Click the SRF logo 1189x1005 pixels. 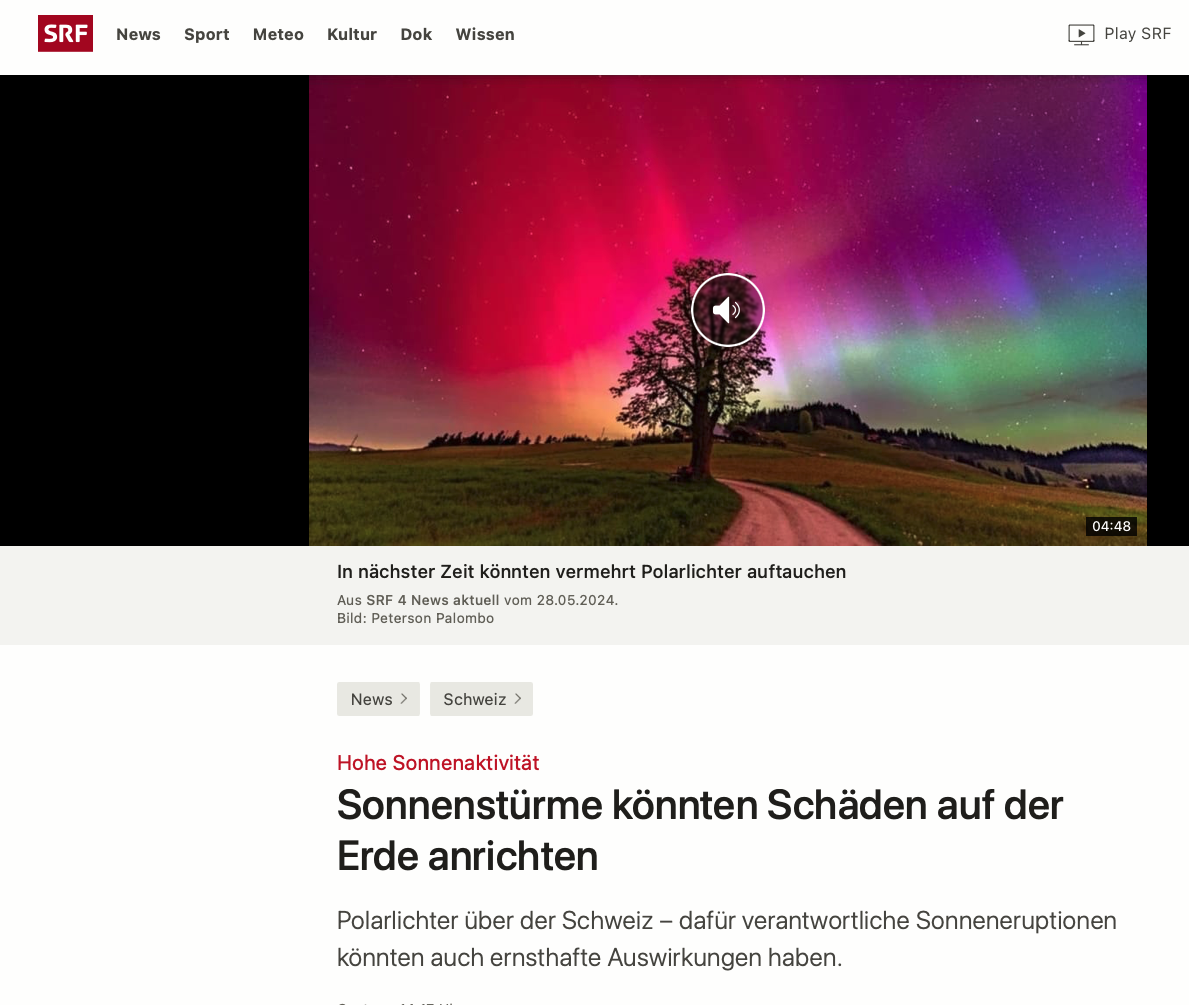pos(65,33)
